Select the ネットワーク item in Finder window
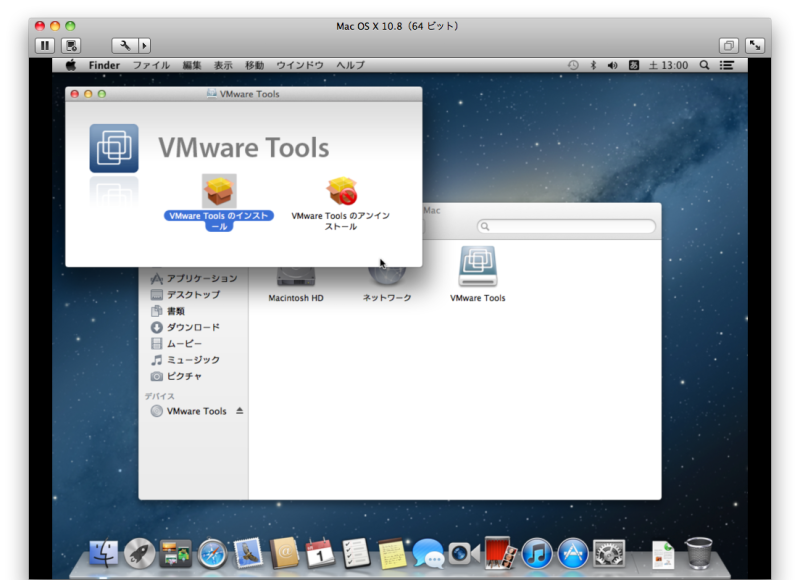Screen dimensions: 800x580 387,285
